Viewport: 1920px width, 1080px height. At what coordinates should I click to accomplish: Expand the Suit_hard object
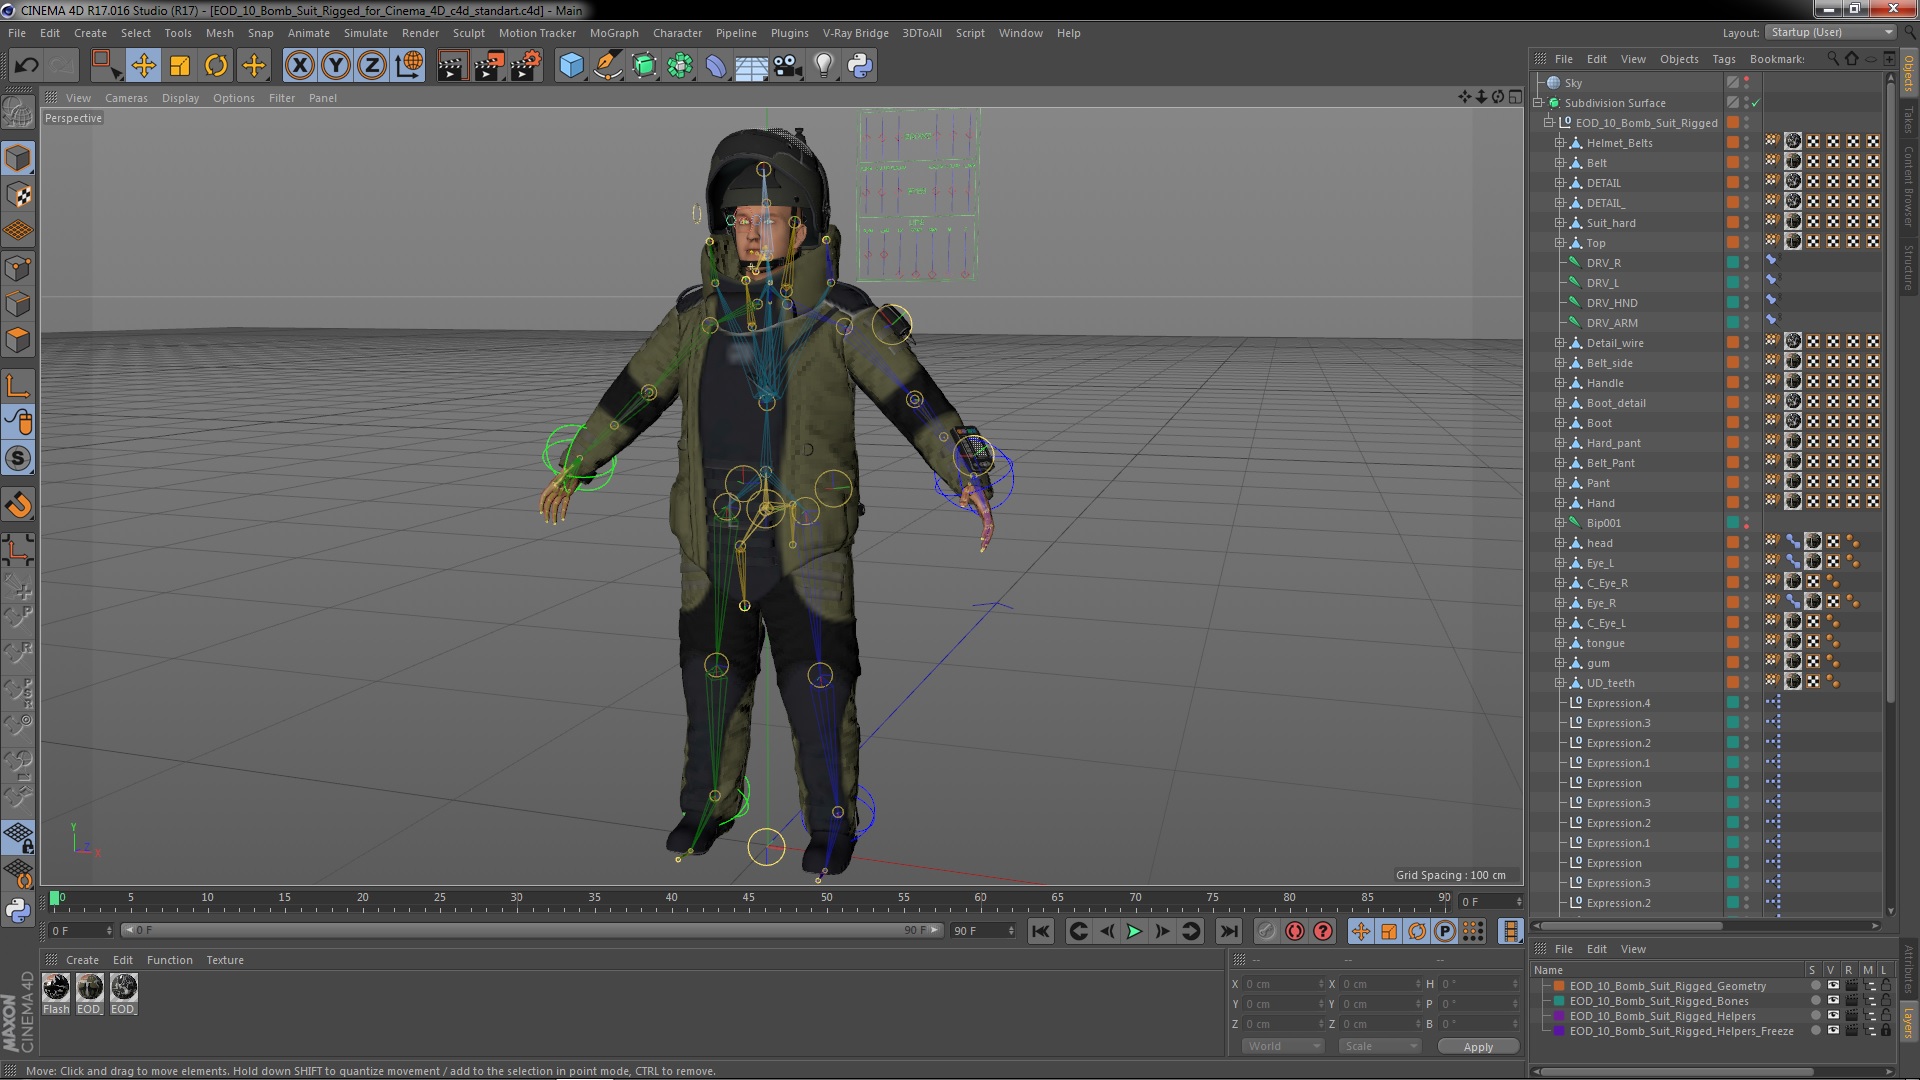tap(1559, 223)
